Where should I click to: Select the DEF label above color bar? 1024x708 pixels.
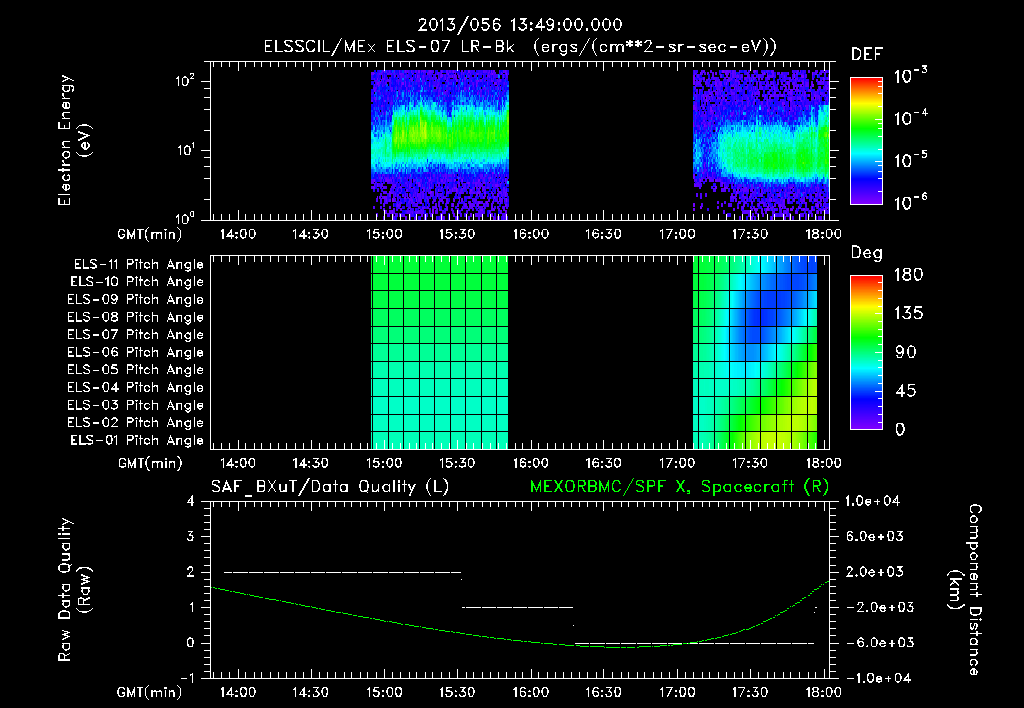866,54
